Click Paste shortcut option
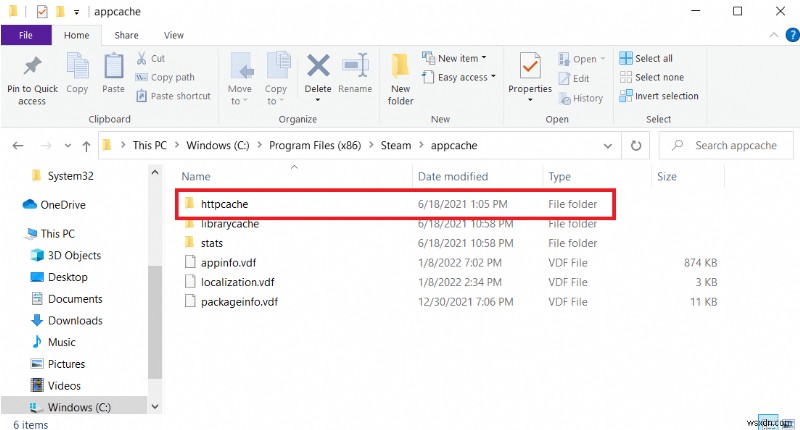Image resolution: width=800 pixels, height=430 pixels. click(x=173, y=96)
